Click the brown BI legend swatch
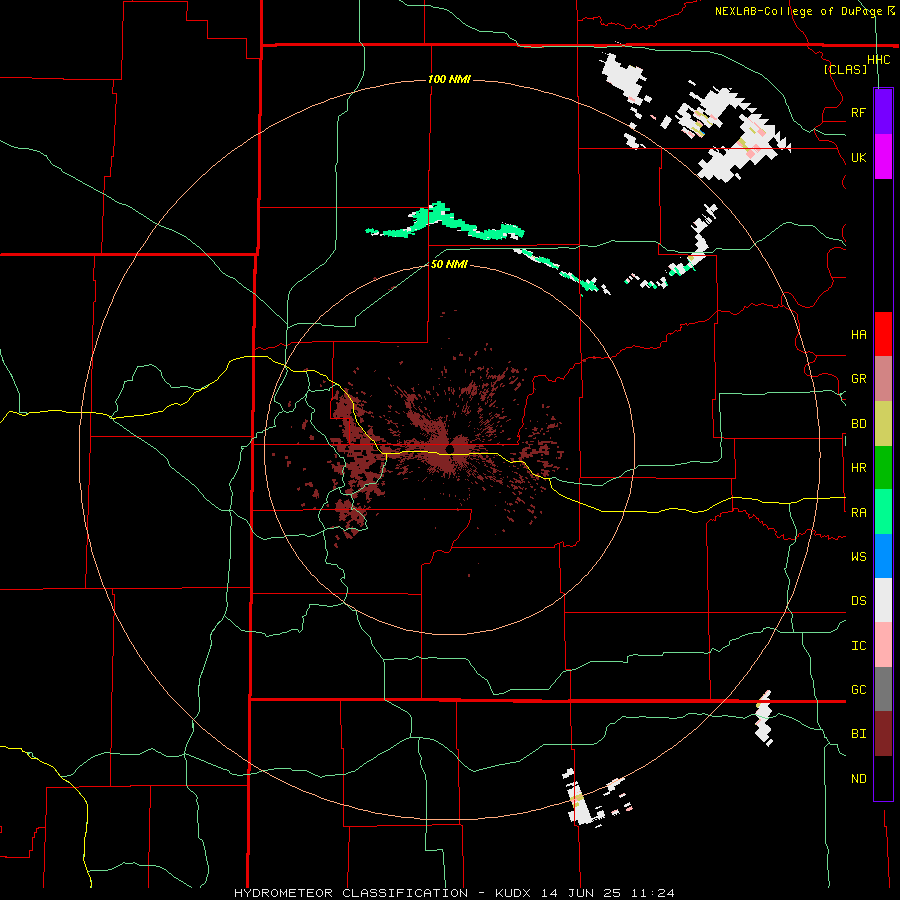 (883, 734)
